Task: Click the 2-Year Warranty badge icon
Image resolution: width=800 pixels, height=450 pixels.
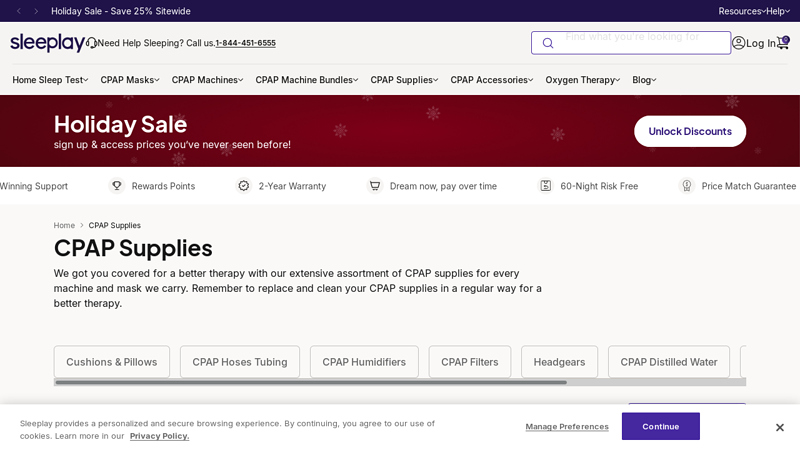Action: [244, 186]
